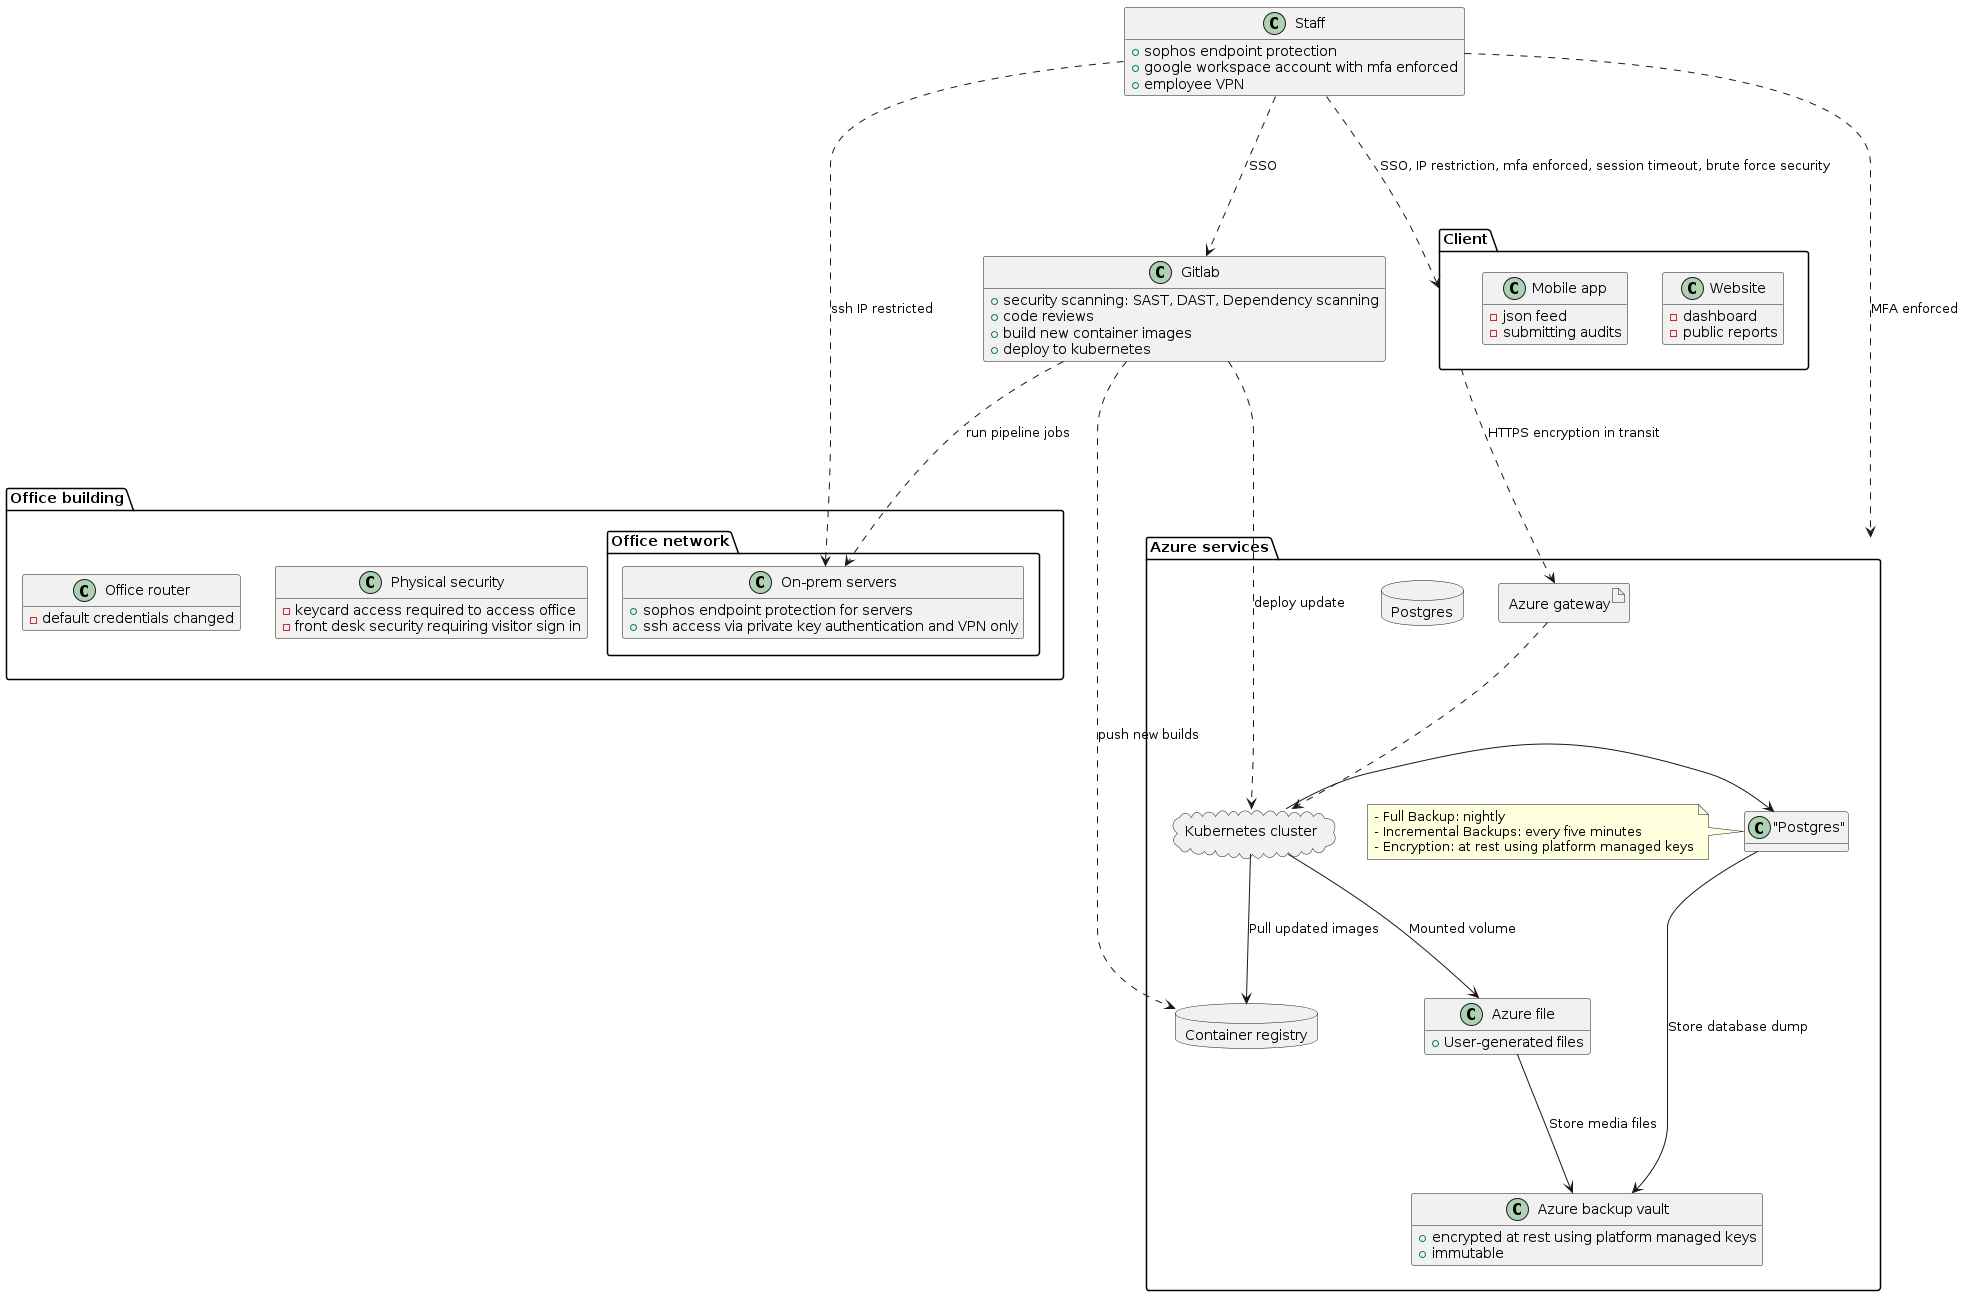Viewport: 1965px width, 1296px height.
Task: Toggle the sophos endpoint protection field marker
Action: click(1135, 51)
